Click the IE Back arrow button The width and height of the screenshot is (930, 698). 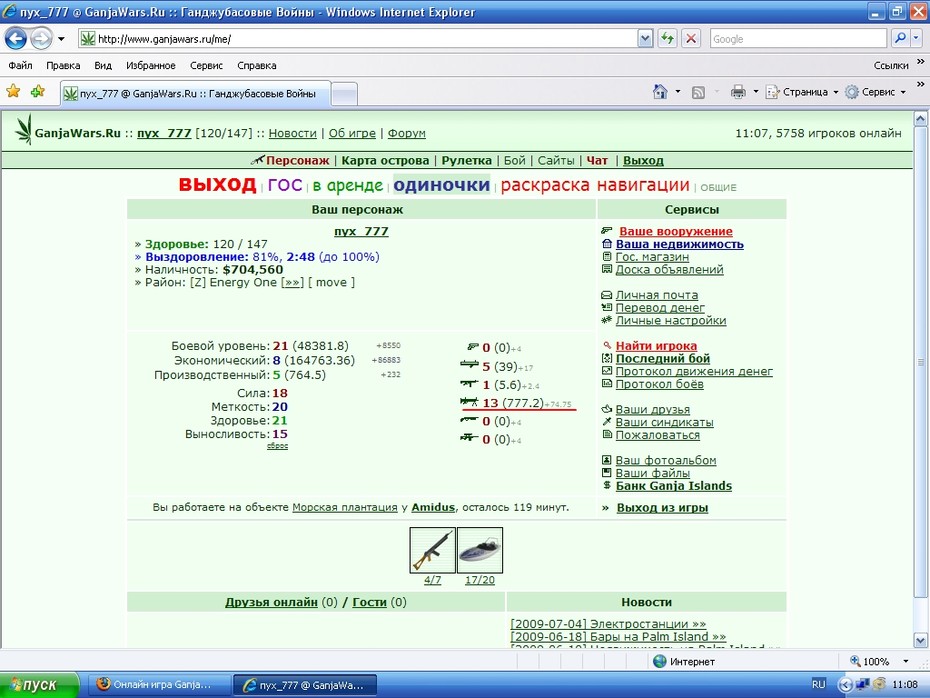click(15, 39)
